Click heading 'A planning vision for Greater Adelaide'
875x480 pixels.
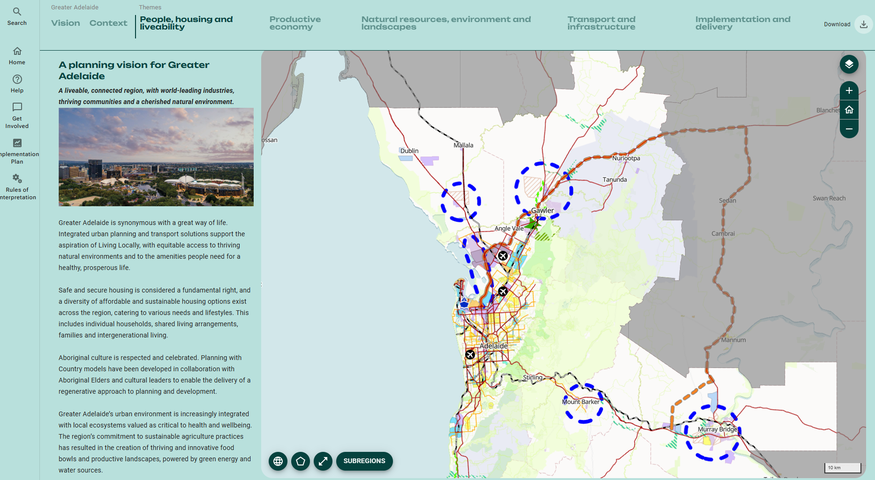(x=134, y=70)
